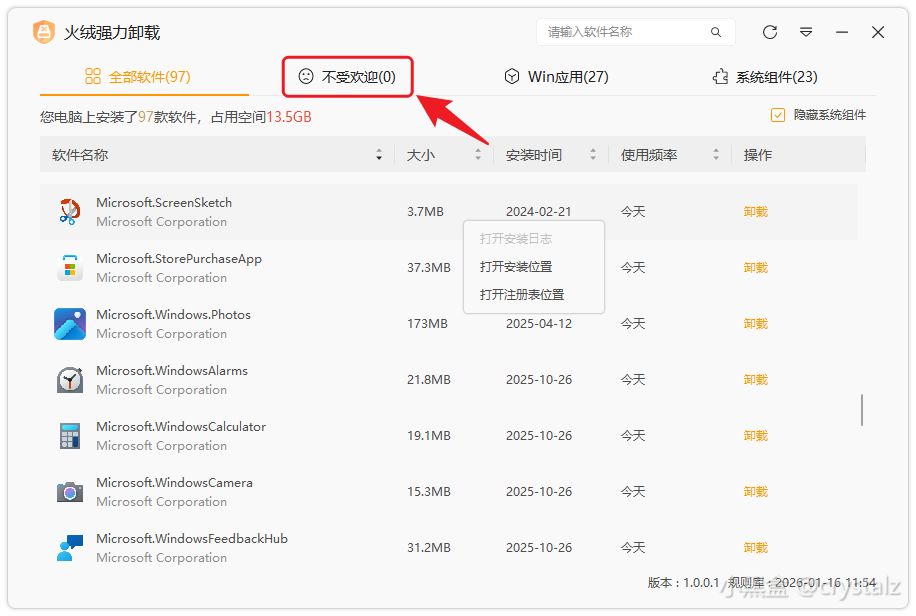Click the 15.3MB size cell

point(429,492)
